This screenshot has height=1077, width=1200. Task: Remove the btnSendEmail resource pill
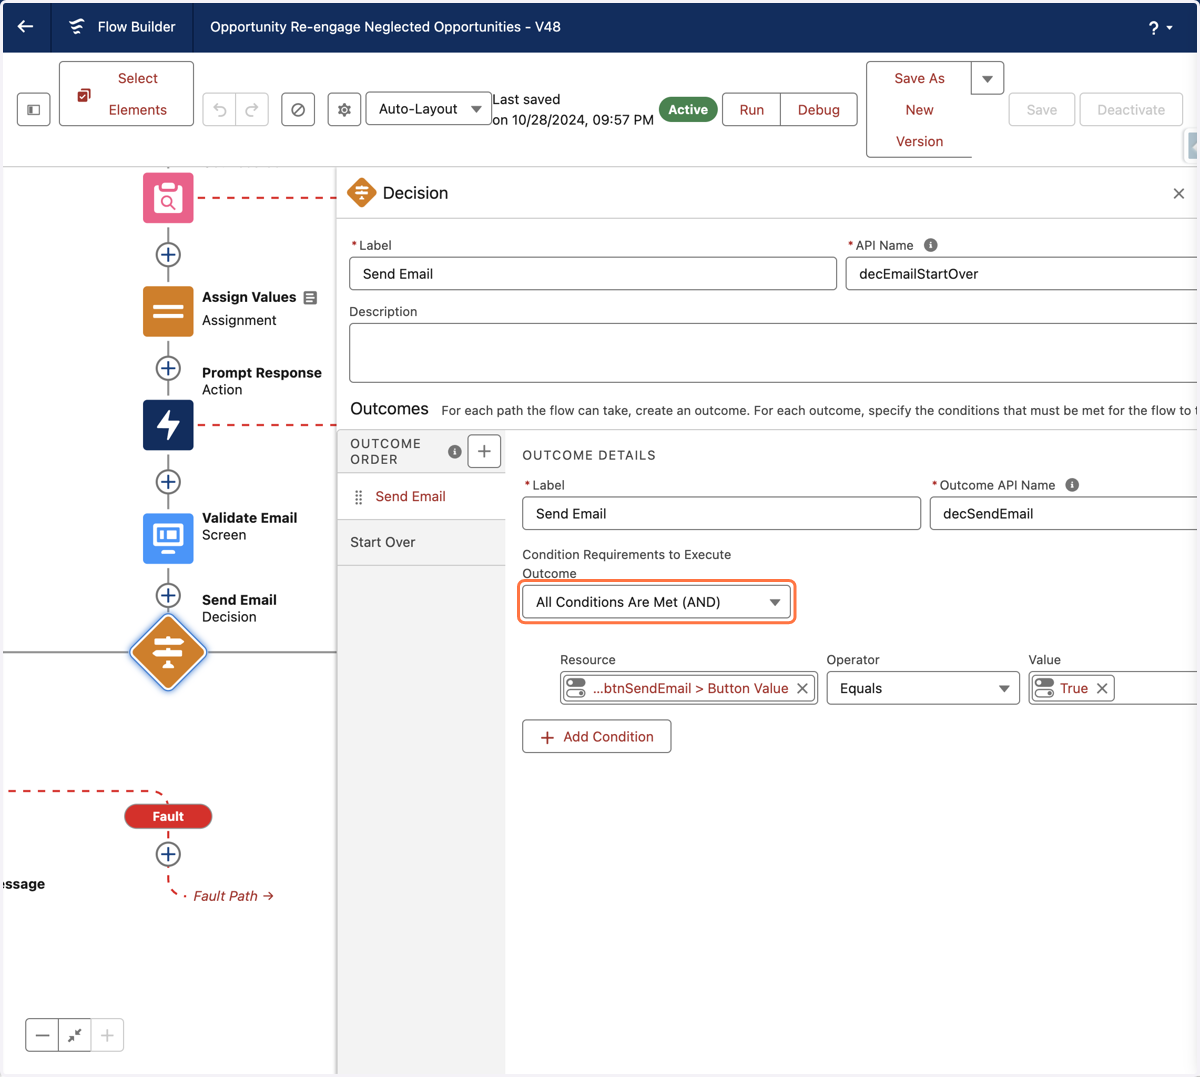coord(802,688)
